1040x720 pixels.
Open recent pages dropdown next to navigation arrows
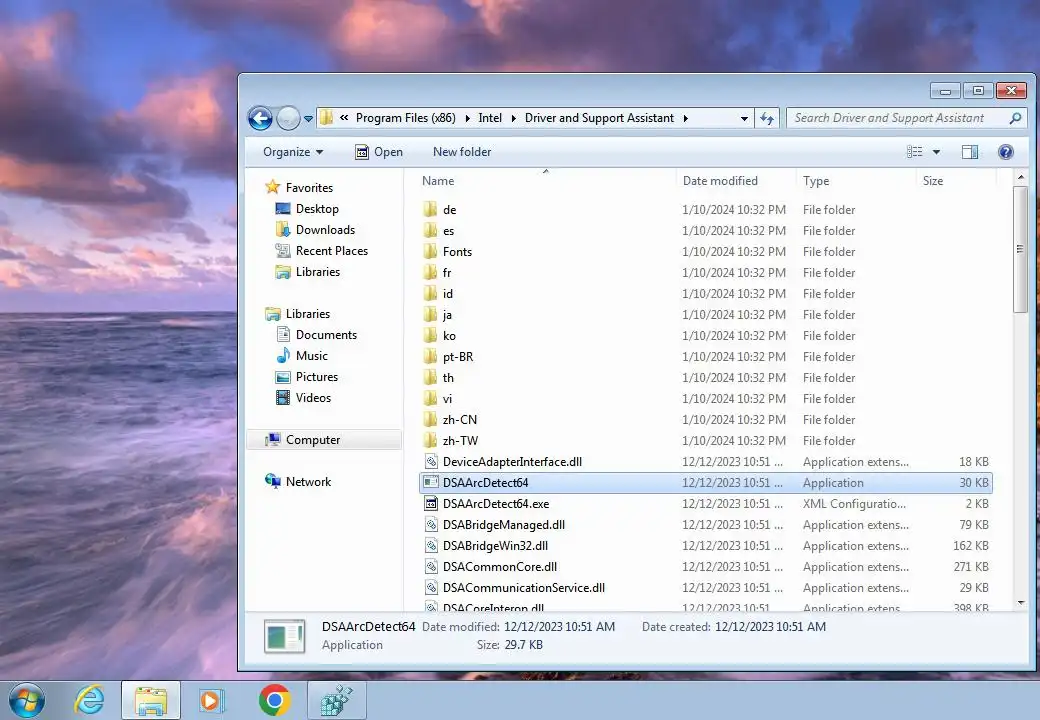[x=308, y=119]
